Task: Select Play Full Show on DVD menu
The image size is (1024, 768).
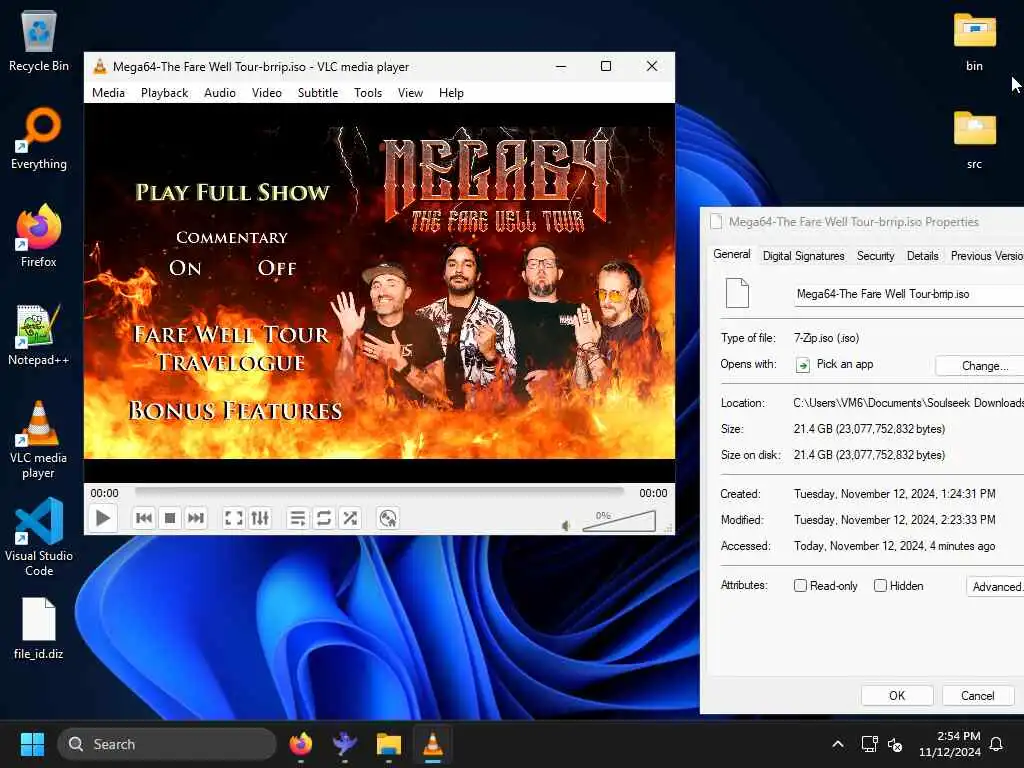Action: pyautogui.click(x=232, y=192)
